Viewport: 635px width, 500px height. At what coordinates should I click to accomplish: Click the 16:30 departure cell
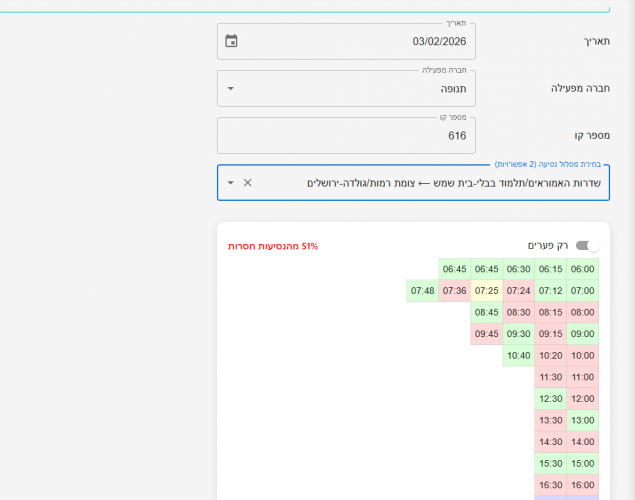pyautogui.click(x=550, y=485)
